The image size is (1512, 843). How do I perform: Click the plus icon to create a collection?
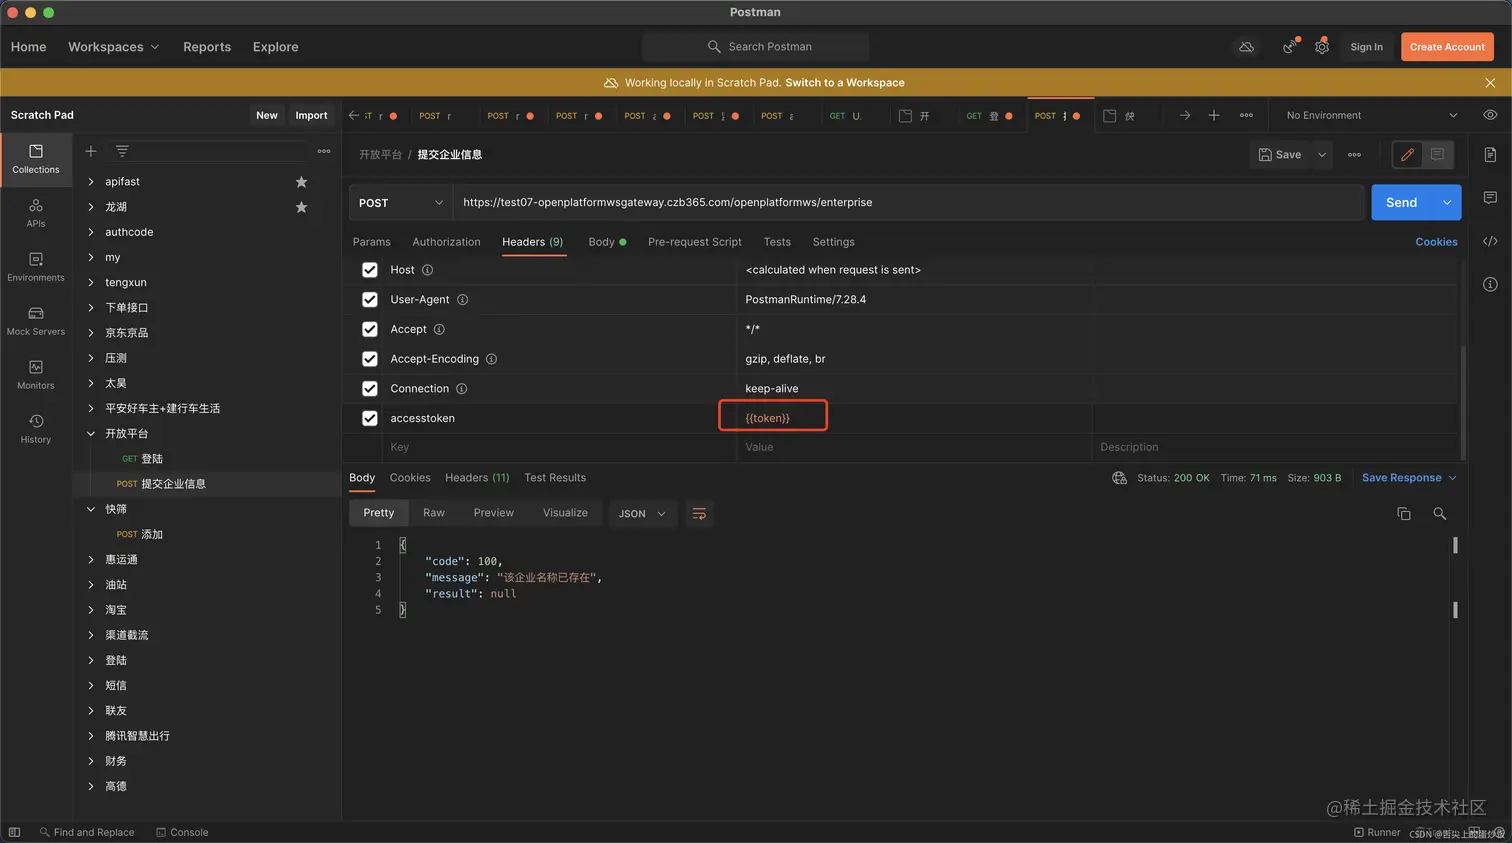click(x=91, y=151)
